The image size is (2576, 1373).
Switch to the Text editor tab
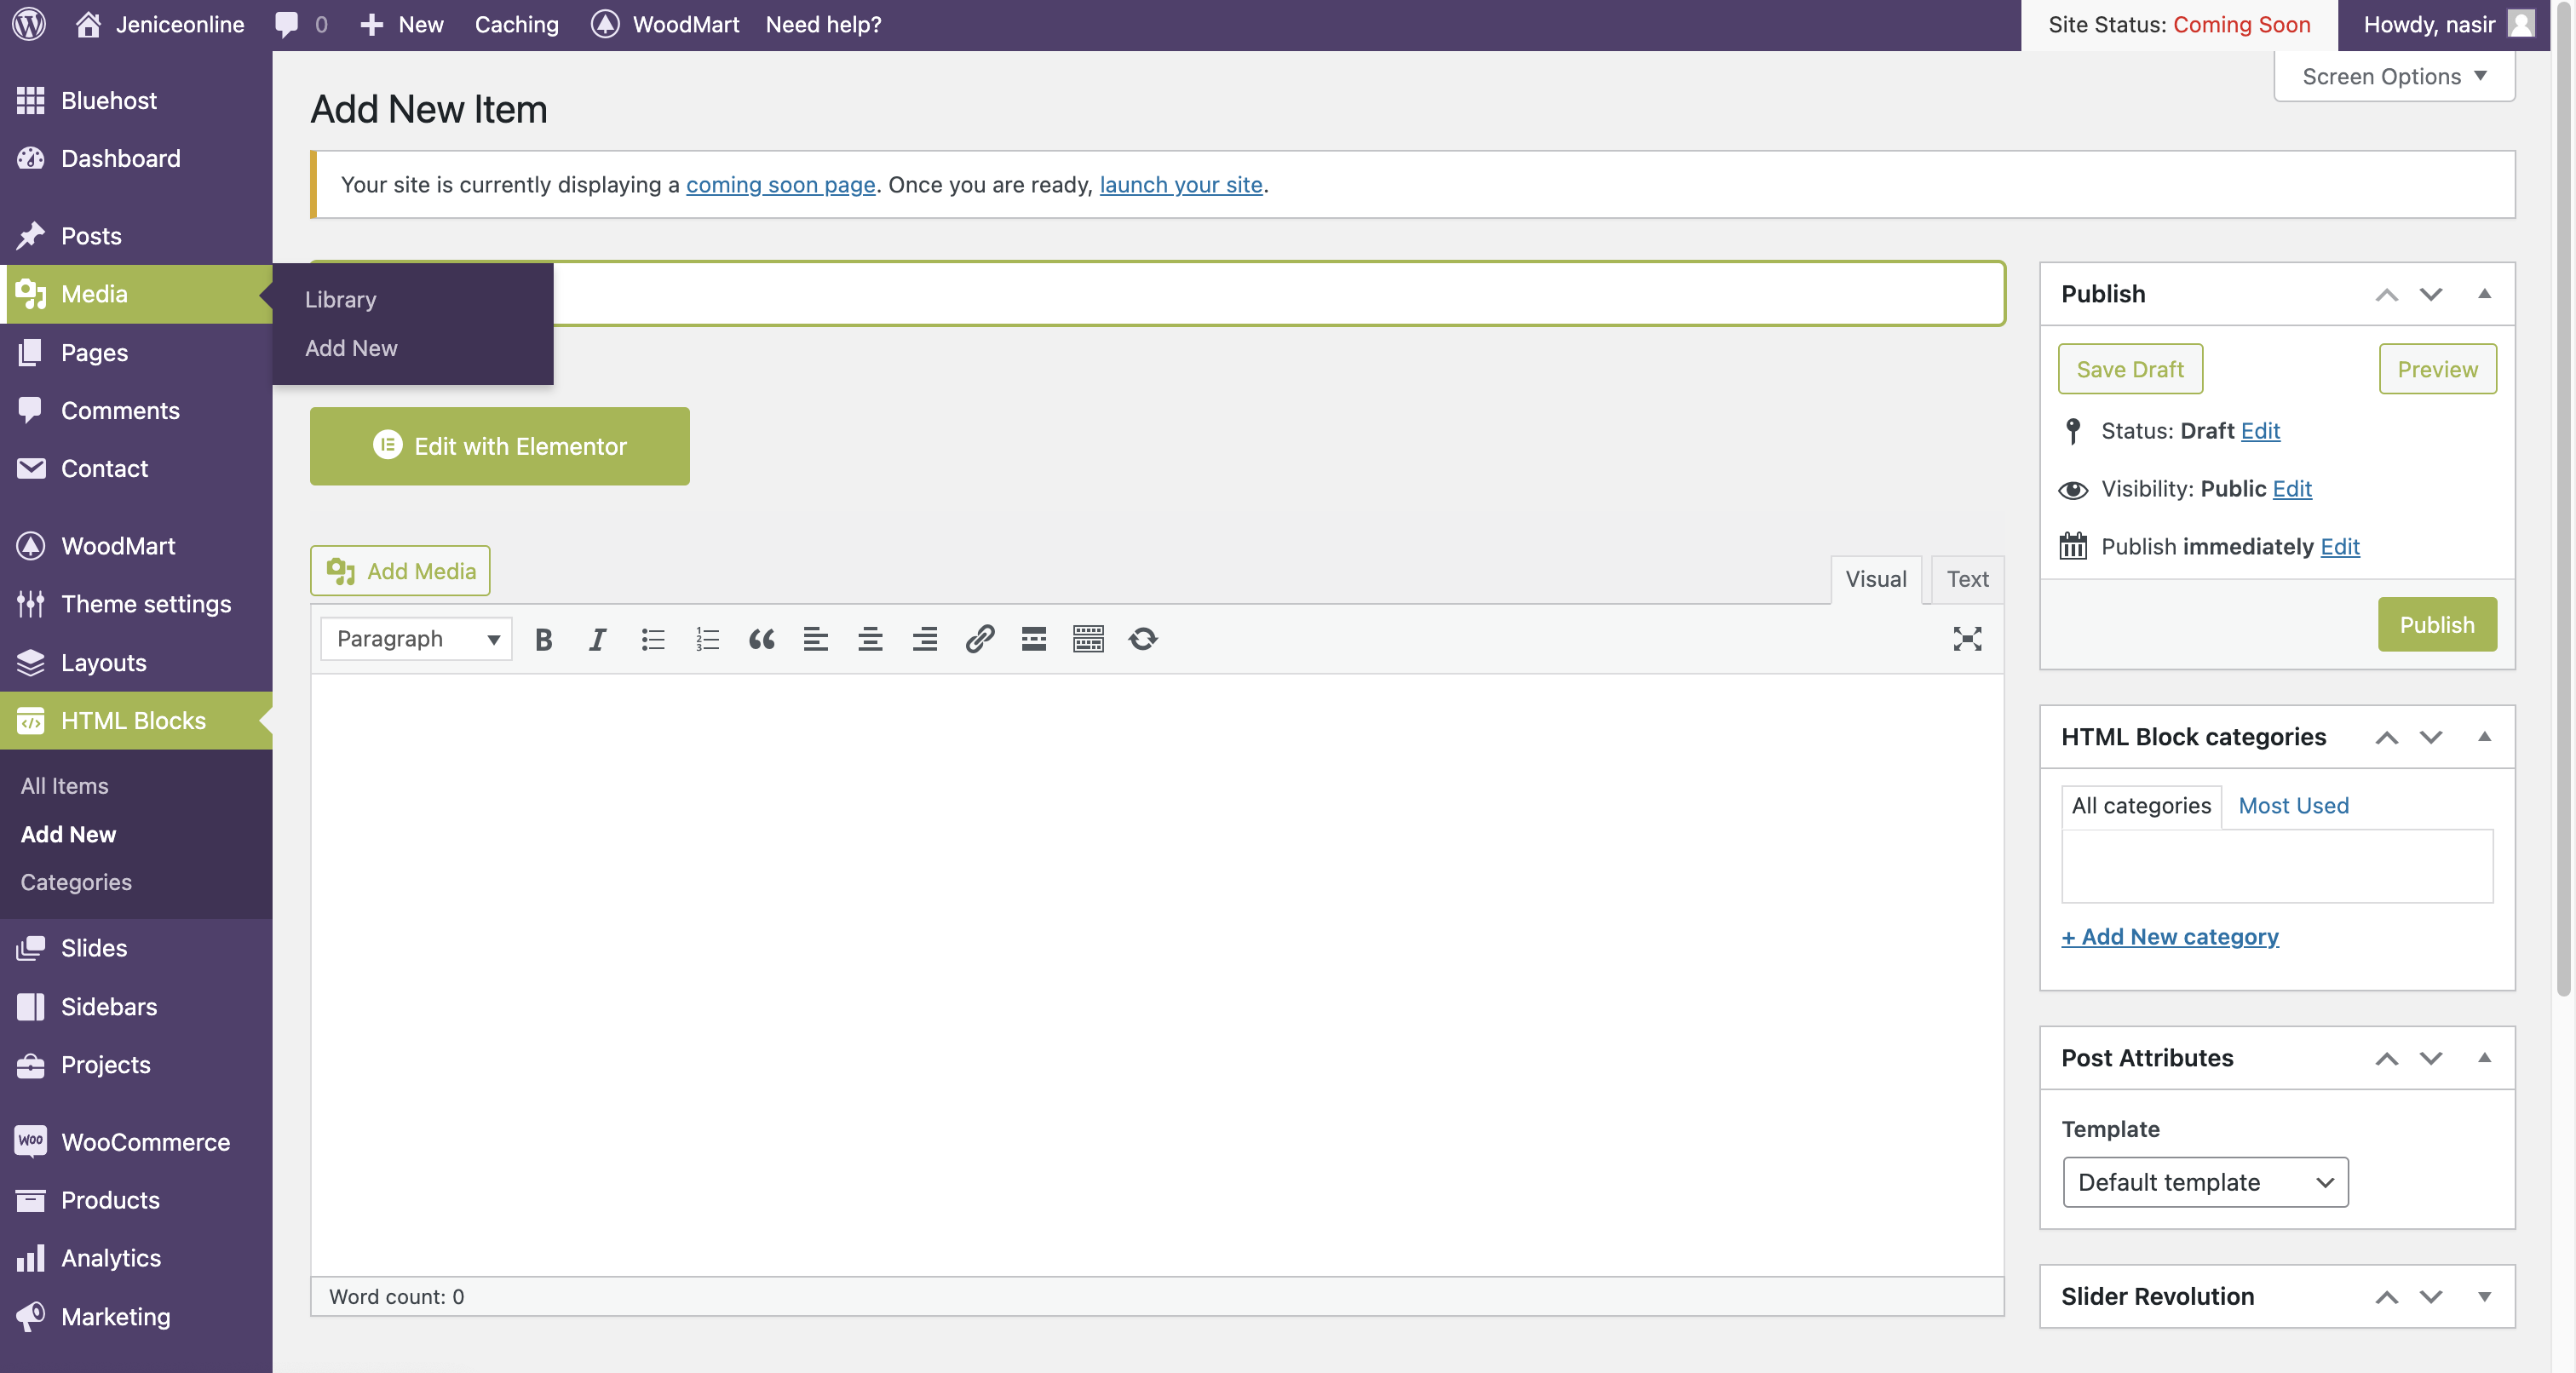pos(1967,579)
